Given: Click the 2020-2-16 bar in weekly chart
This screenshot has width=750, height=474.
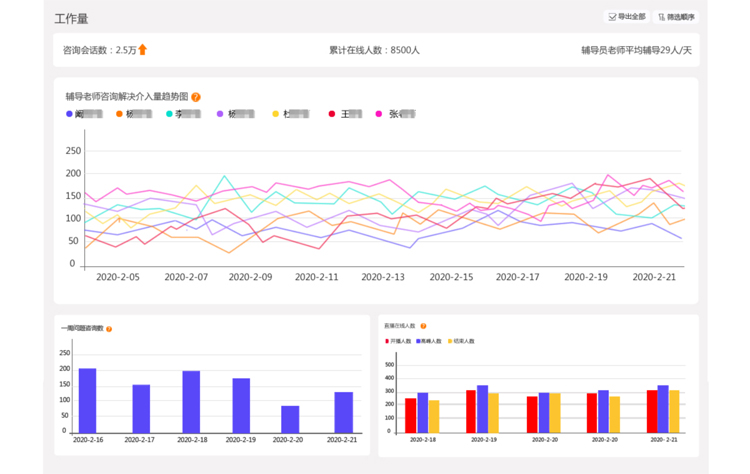Looking at the screenshot, I should pyautogui.click(x=87, y=399).
